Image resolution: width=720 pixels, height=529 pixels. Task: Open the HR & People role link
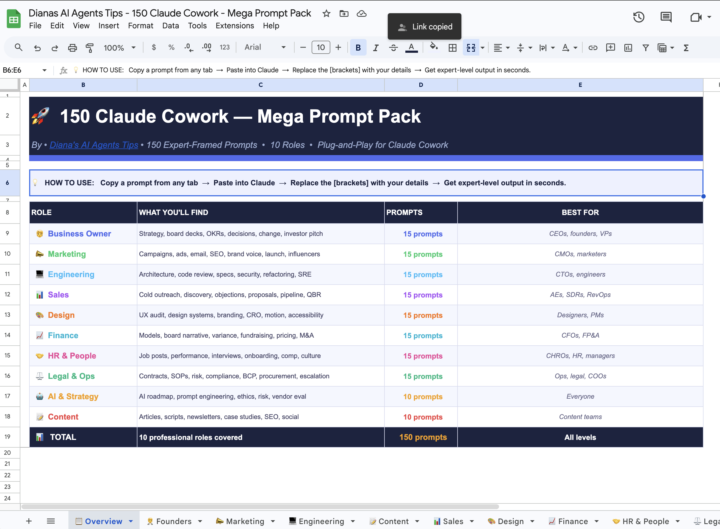pyautogui.click(x=72, y=356)
